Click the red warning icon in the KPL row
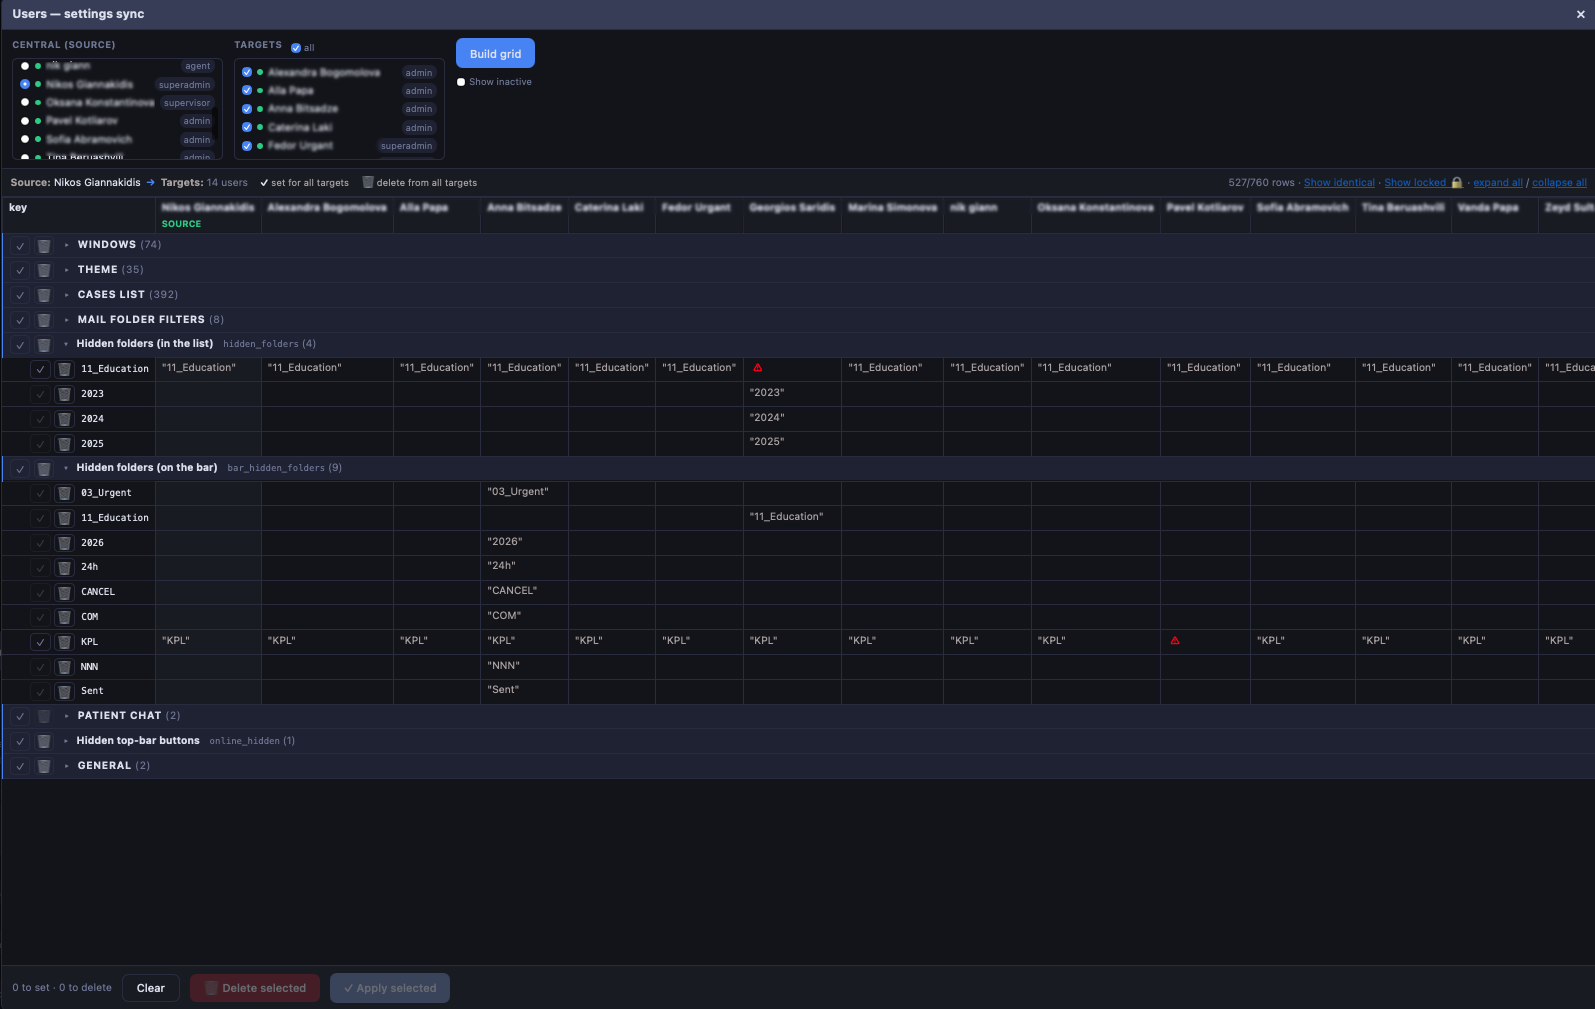 pos(1175,641)
